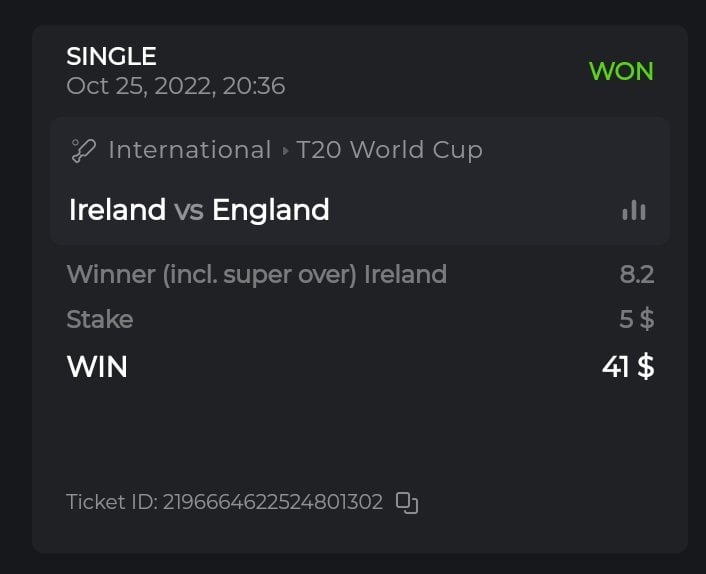Click the "vs" text between teams
The width and height of the screenshot is (706, 574).
tap(189, 210)
